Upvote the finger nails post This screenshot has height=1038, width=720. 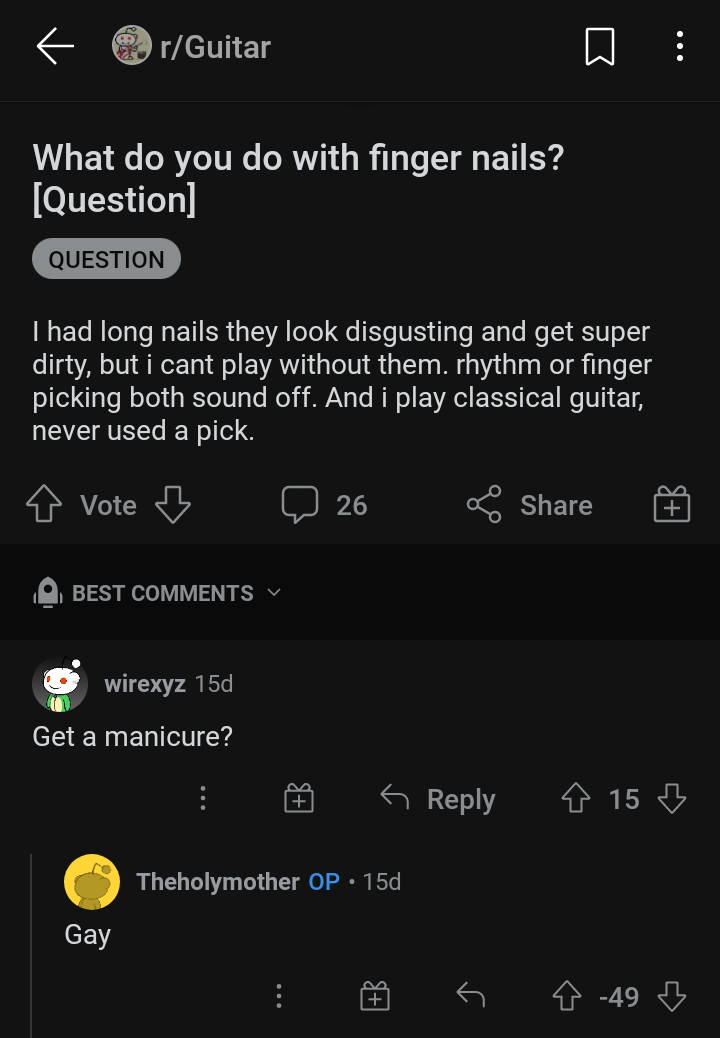pyautogui.click(x=43, y=505)
